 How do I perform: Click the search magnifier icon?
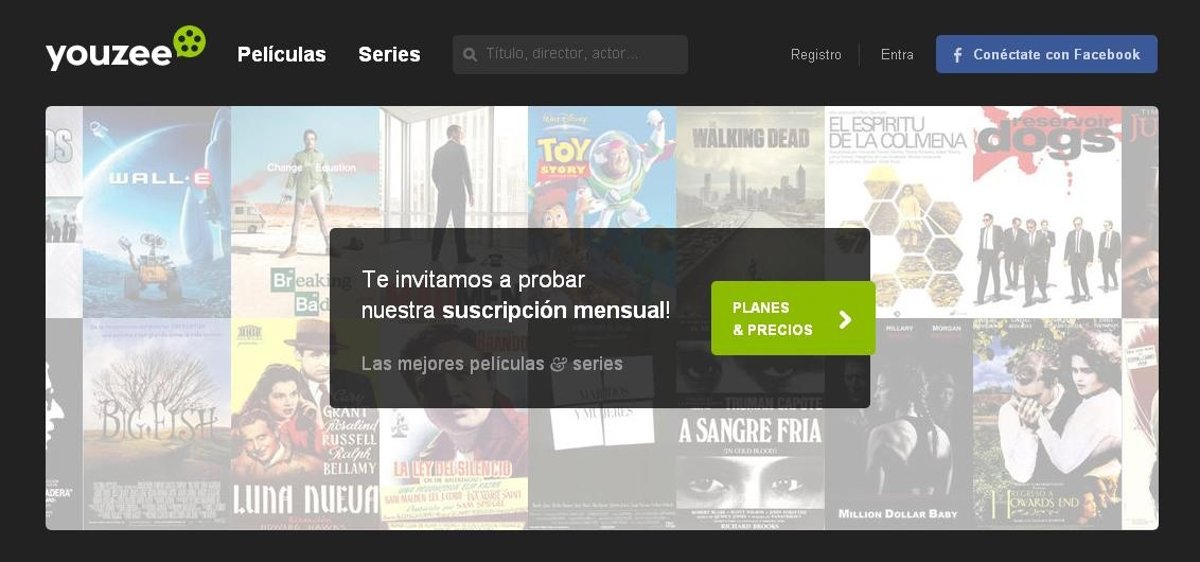(470, 54)
